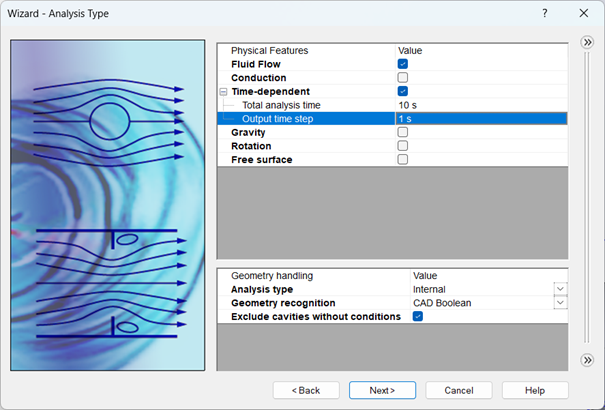
Task: Disable the Fluid Flow checkbox
Action: (403, 64)
